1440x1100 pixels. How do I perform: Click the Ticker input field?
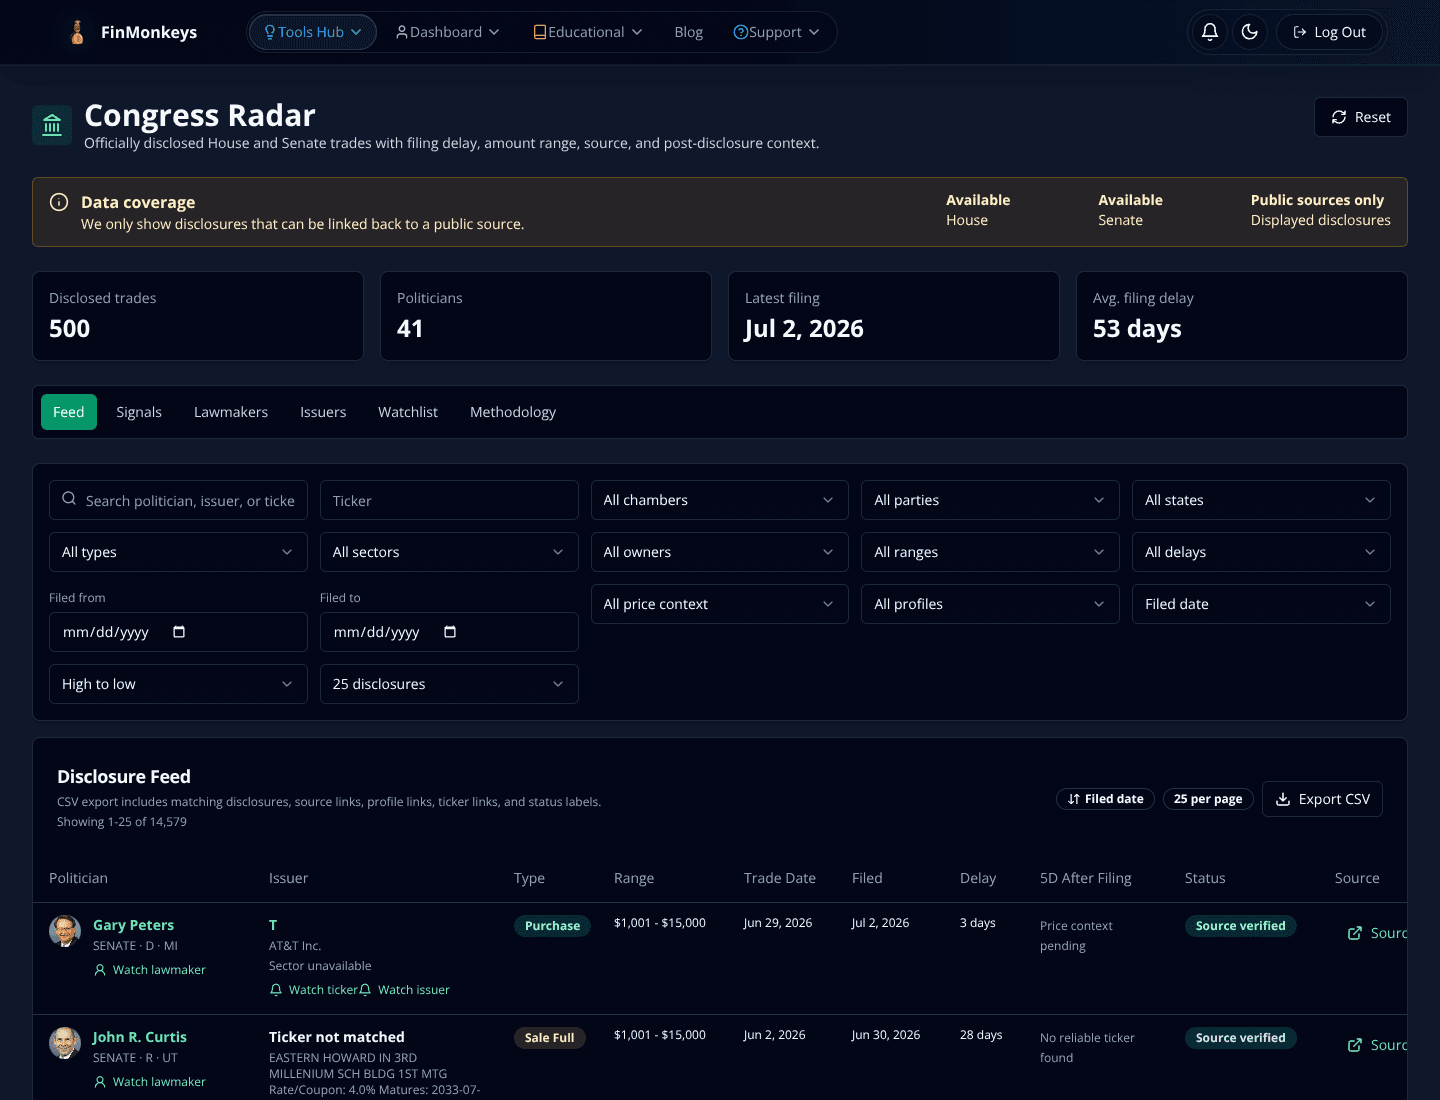[x=449, y=500]
